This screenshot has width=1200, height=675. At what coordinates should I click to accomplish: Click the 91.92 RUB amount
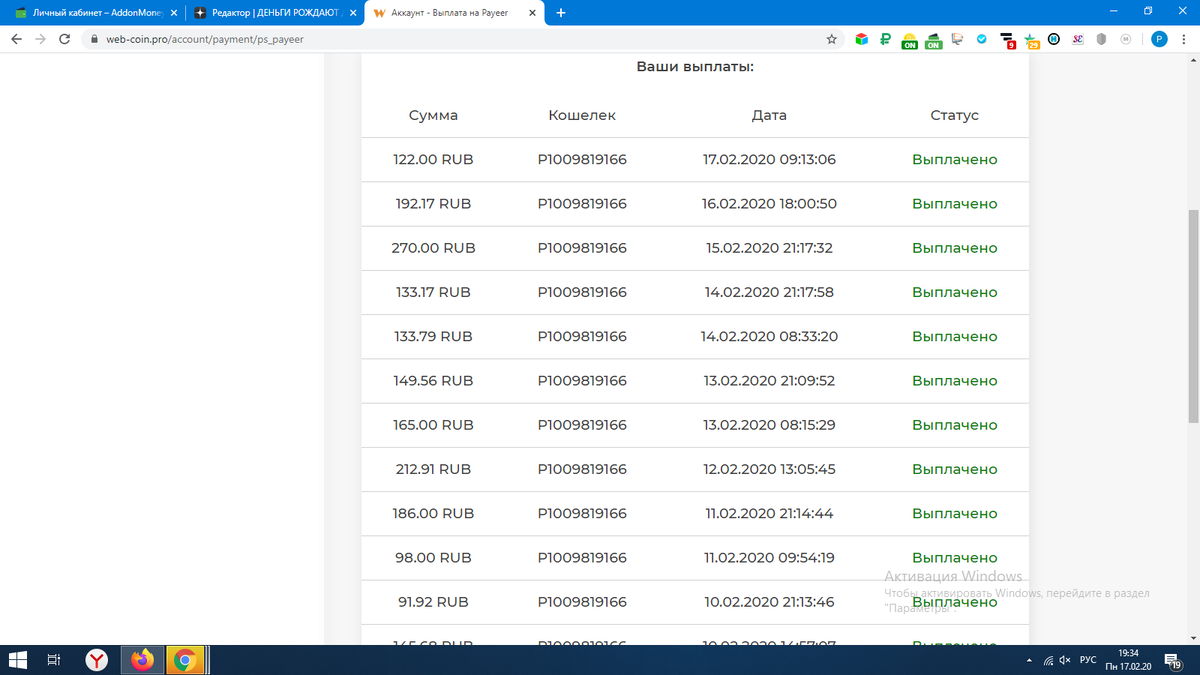point(433,602)
